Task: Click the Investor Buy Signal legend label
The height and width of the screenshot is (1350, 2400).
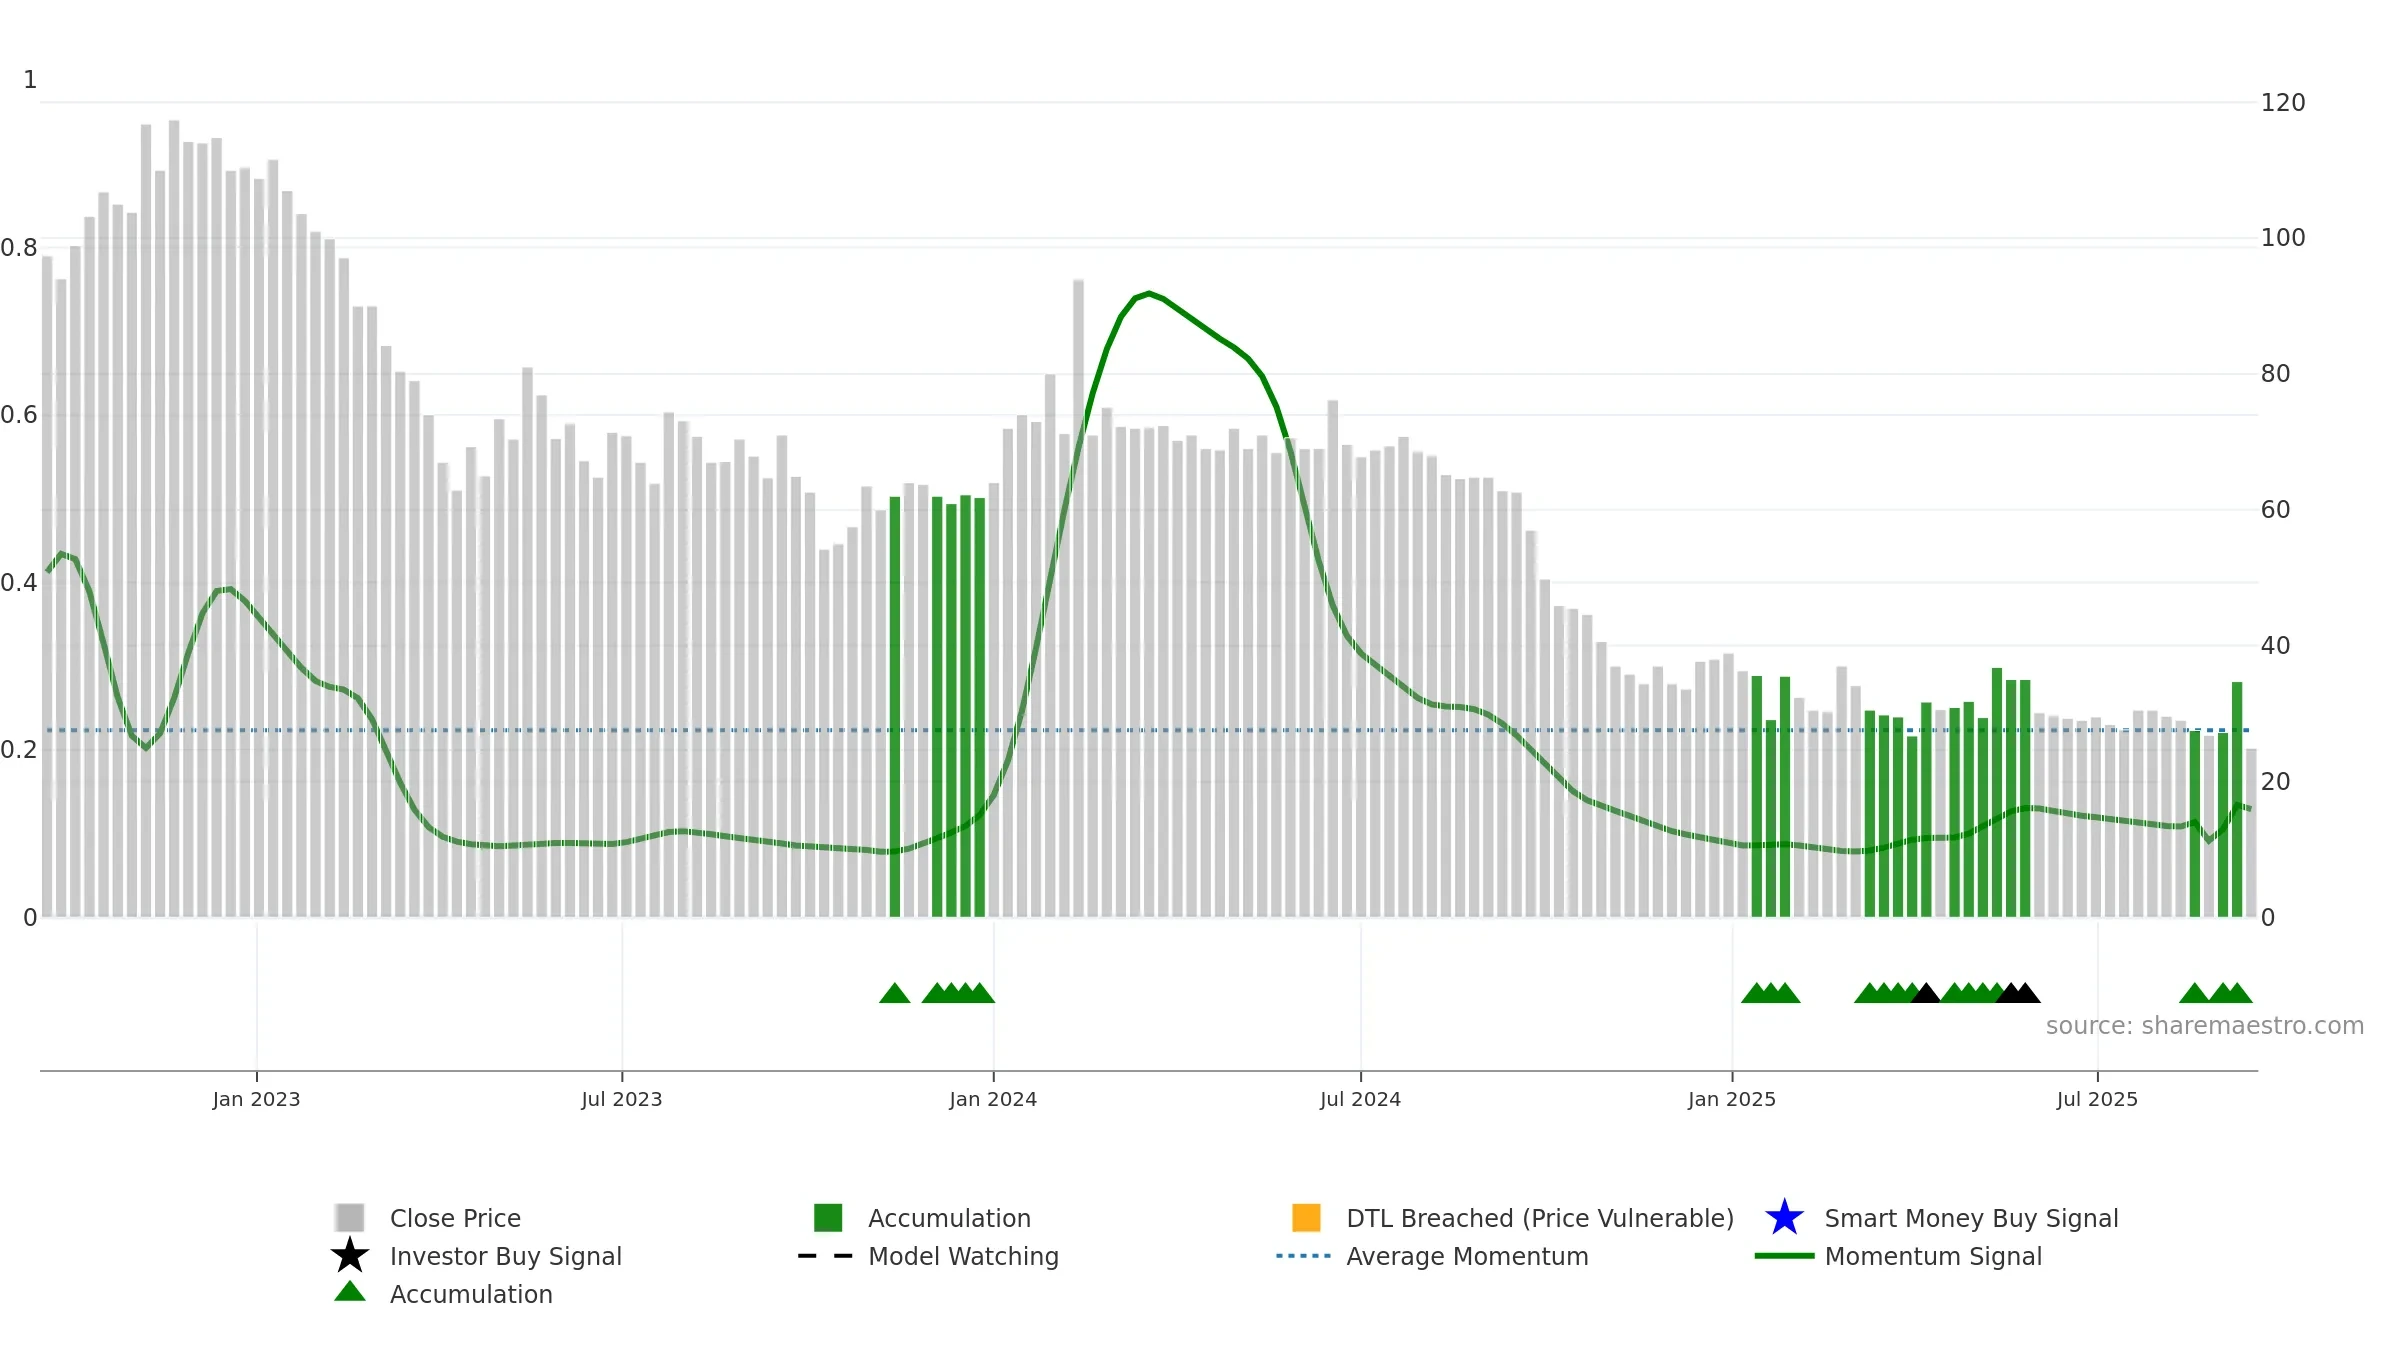Action: coord(506,1256)
